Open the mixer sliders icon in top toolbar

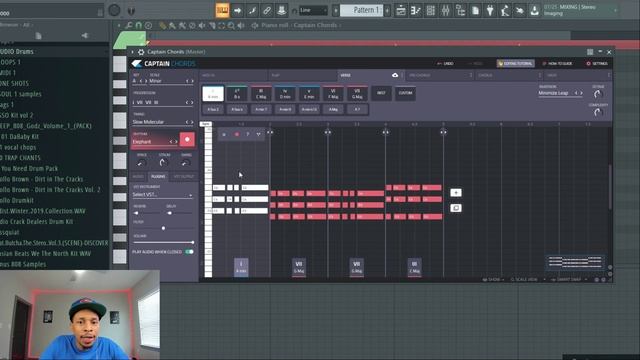445,10
